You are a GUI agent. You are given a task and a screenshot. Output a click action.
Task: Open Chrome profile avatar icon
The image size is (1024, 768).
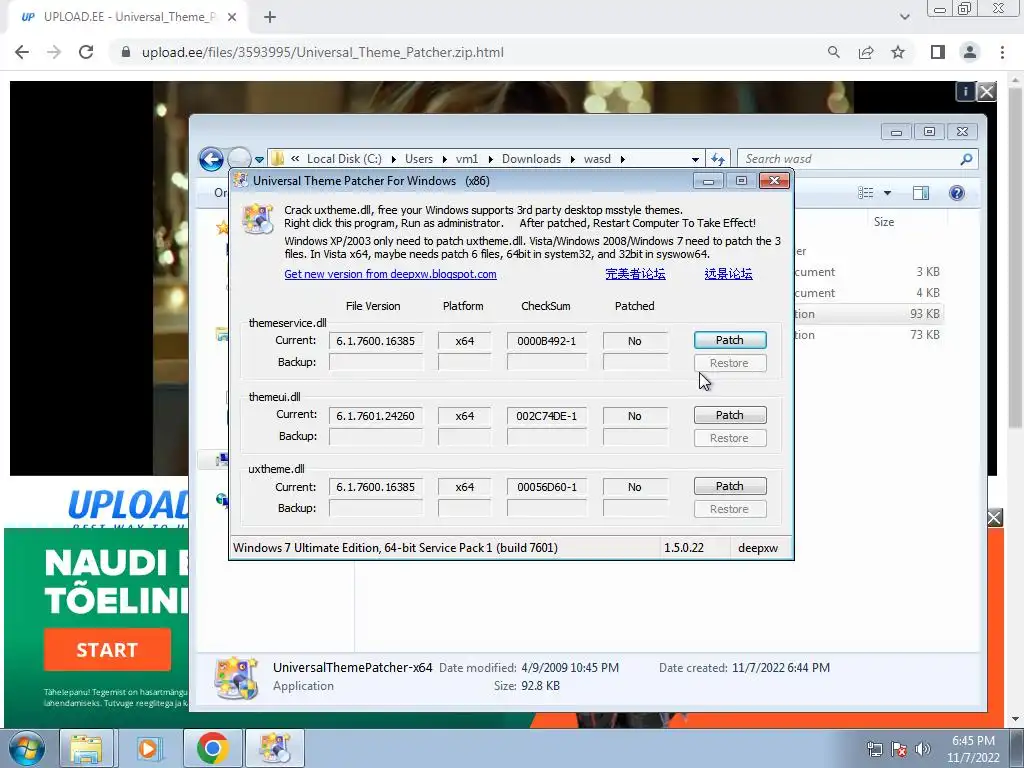970,52
